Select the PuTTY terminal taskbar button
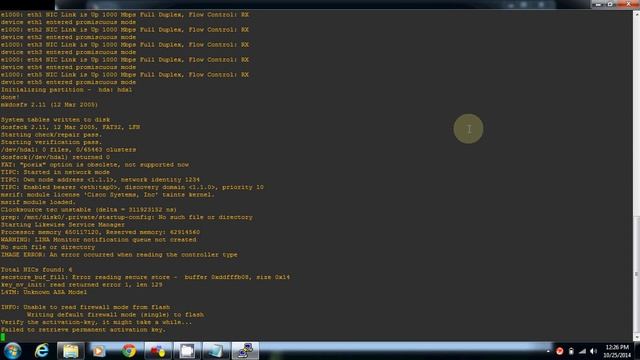640x360 pixels. click(x=245, y=351)
